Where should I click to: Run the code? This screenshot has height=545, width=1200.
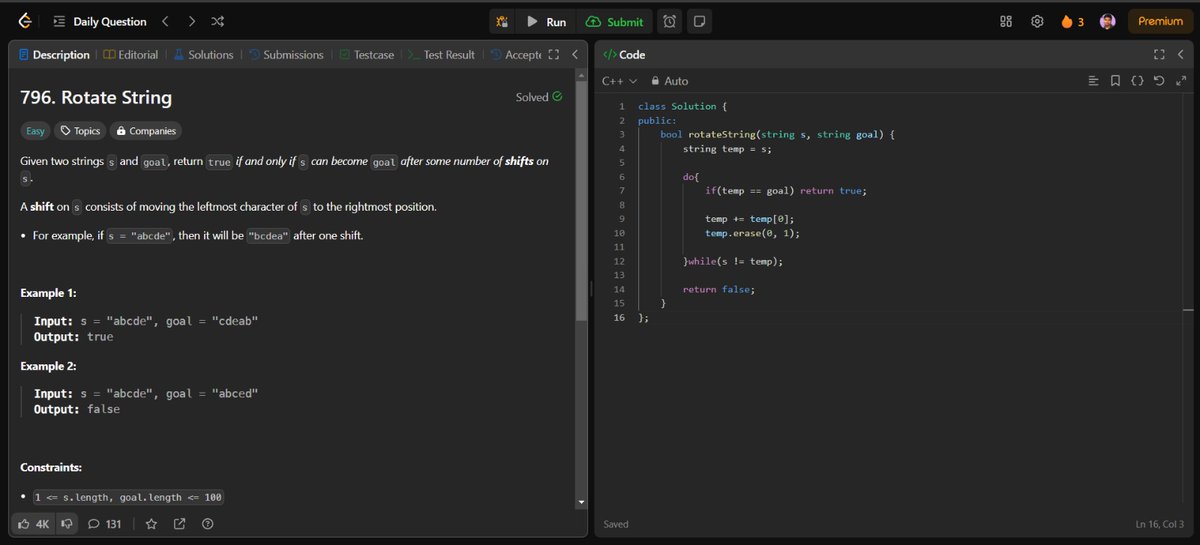click(x=546, y=21)
